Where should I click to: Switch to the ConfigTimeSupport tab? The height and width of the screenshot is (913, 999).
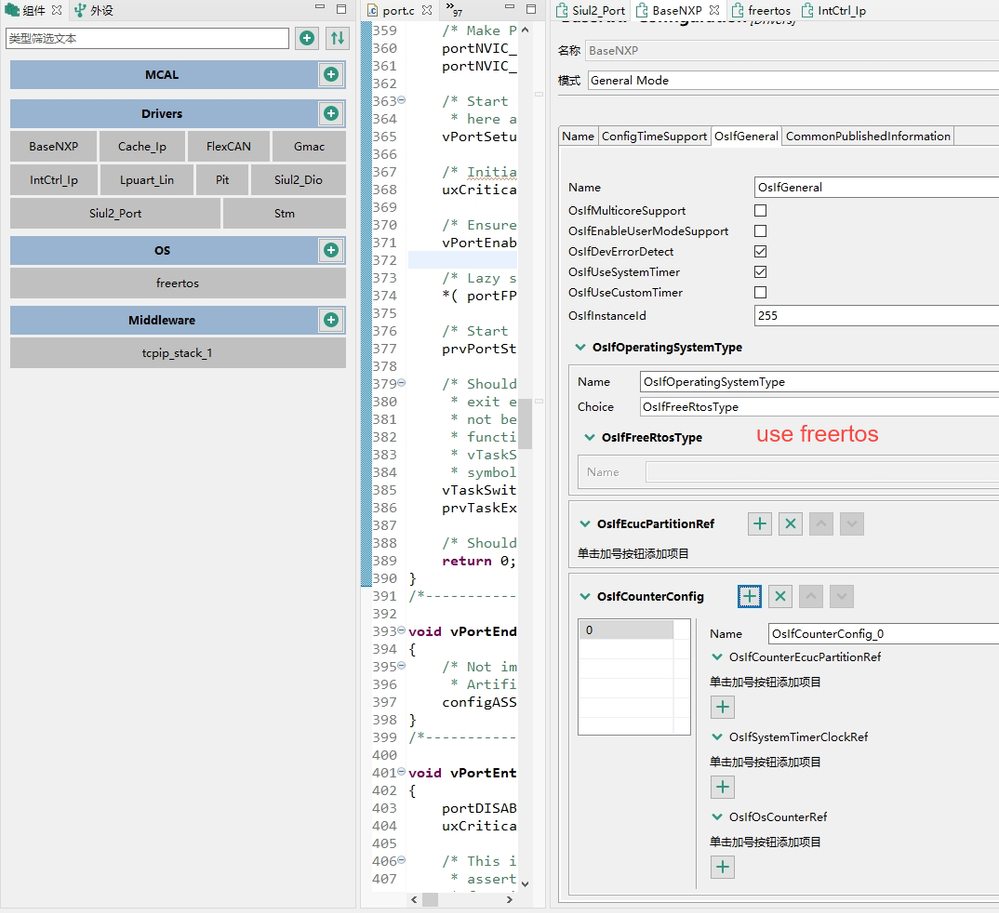(x=654, y=136)
